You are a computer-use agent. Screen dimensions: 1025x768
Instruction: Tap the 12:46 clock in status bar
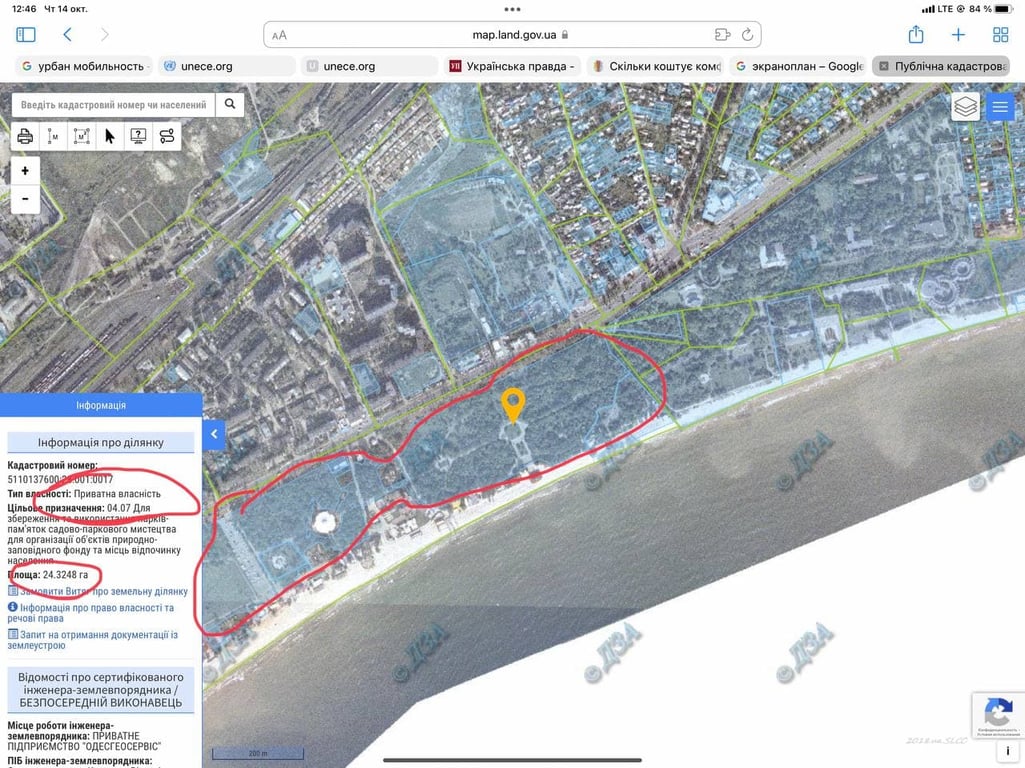pos(24,9)
